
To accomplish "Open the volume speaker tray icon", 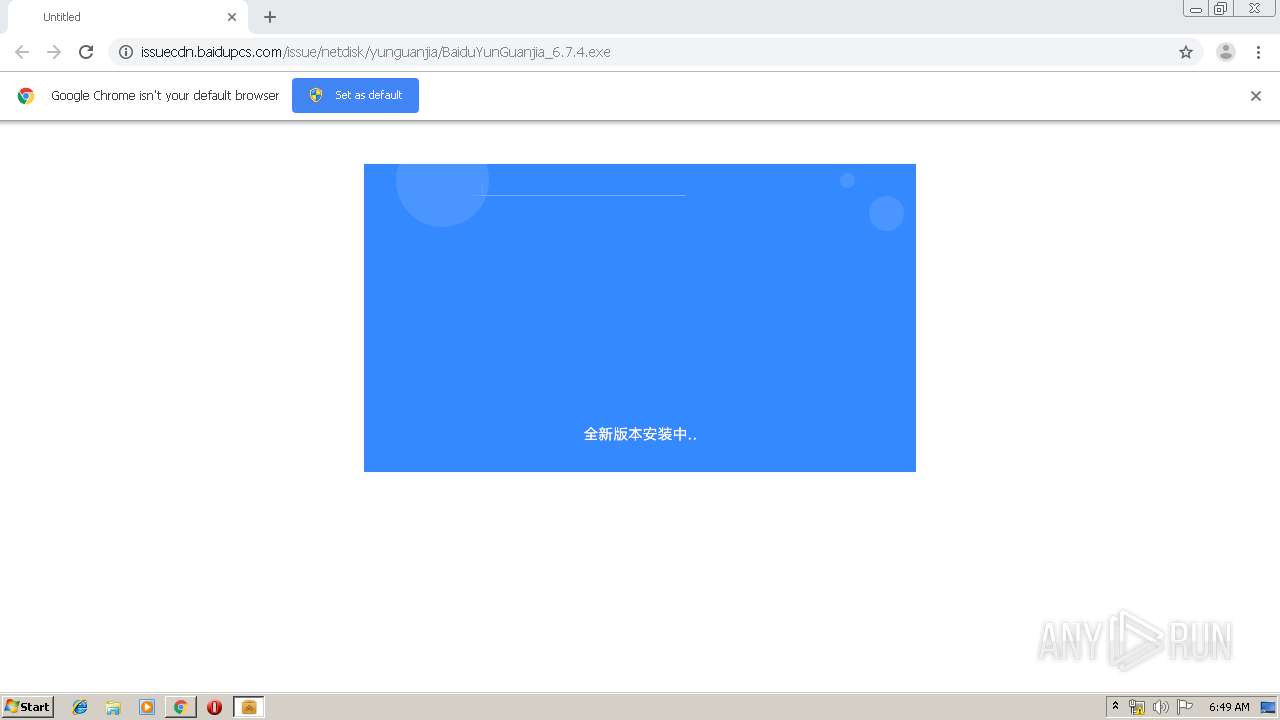I will point(1160,707).
